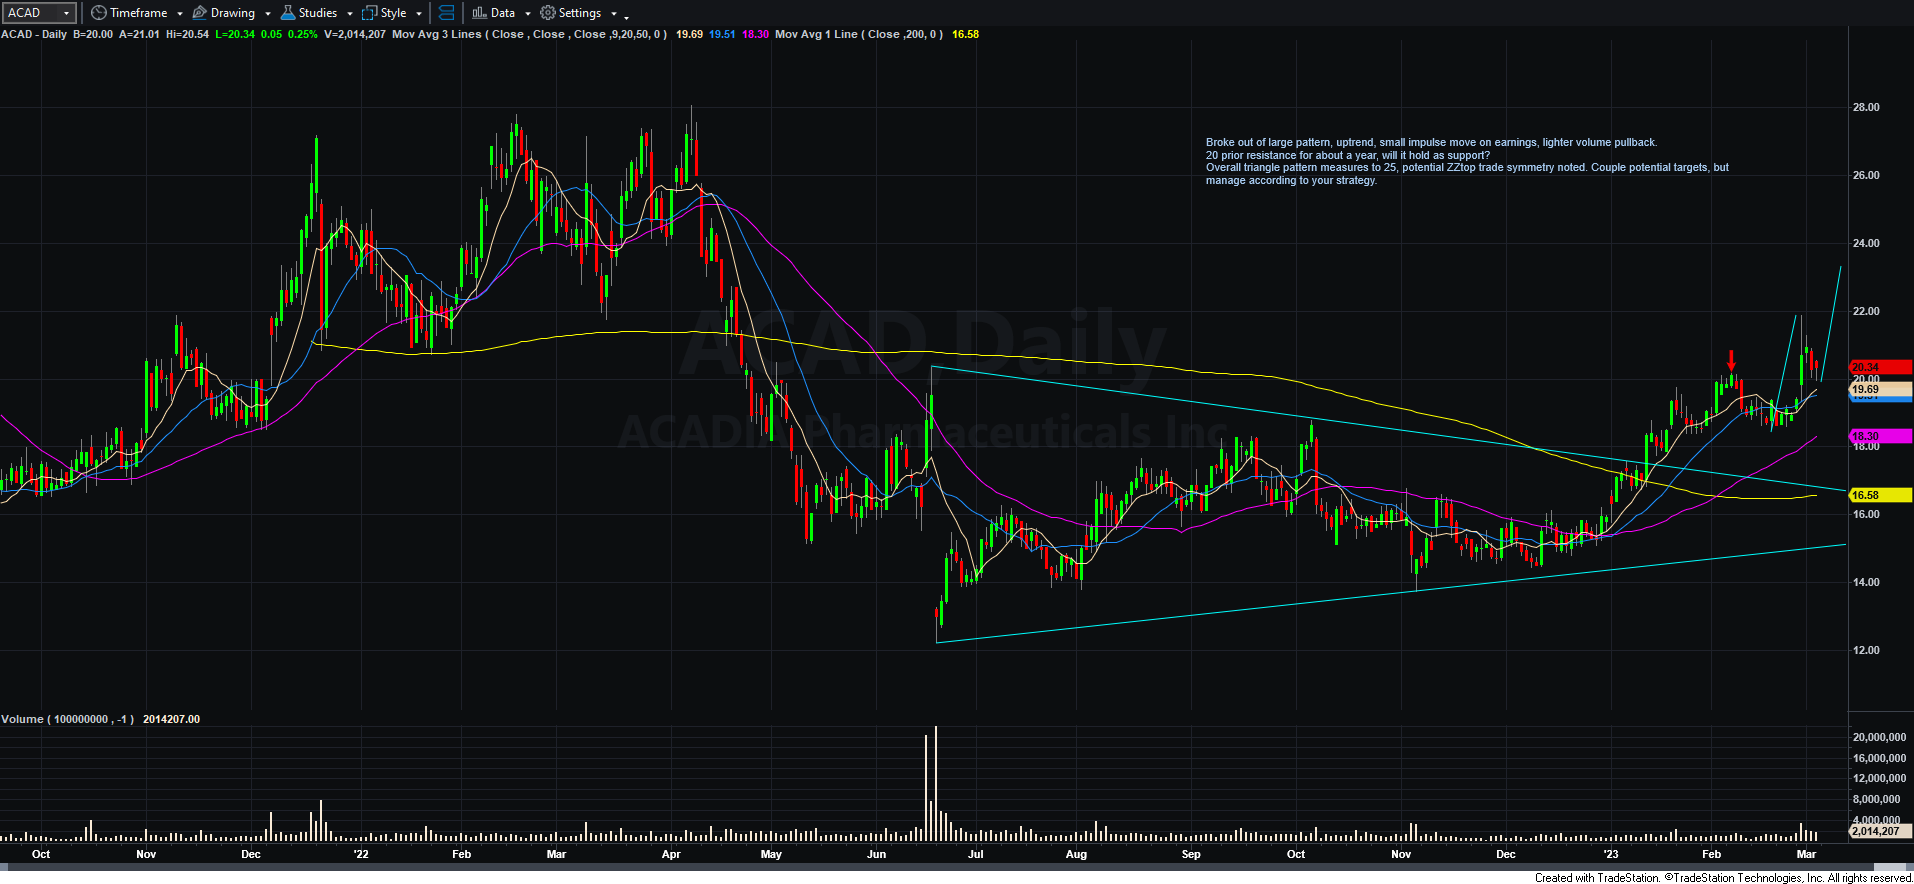Click the 0.25% change value
The height and width of the screenshot is (884, 1914).
pos(303,34)
